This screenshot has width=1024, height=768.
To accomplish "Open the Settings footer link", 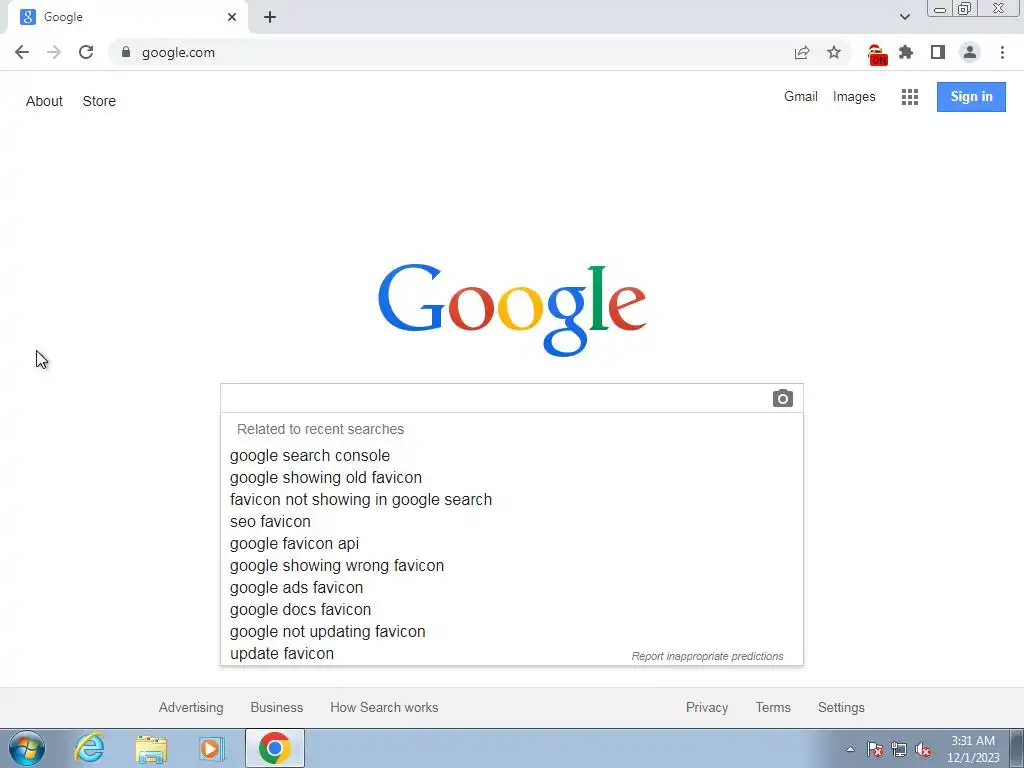I will [841, 707].
